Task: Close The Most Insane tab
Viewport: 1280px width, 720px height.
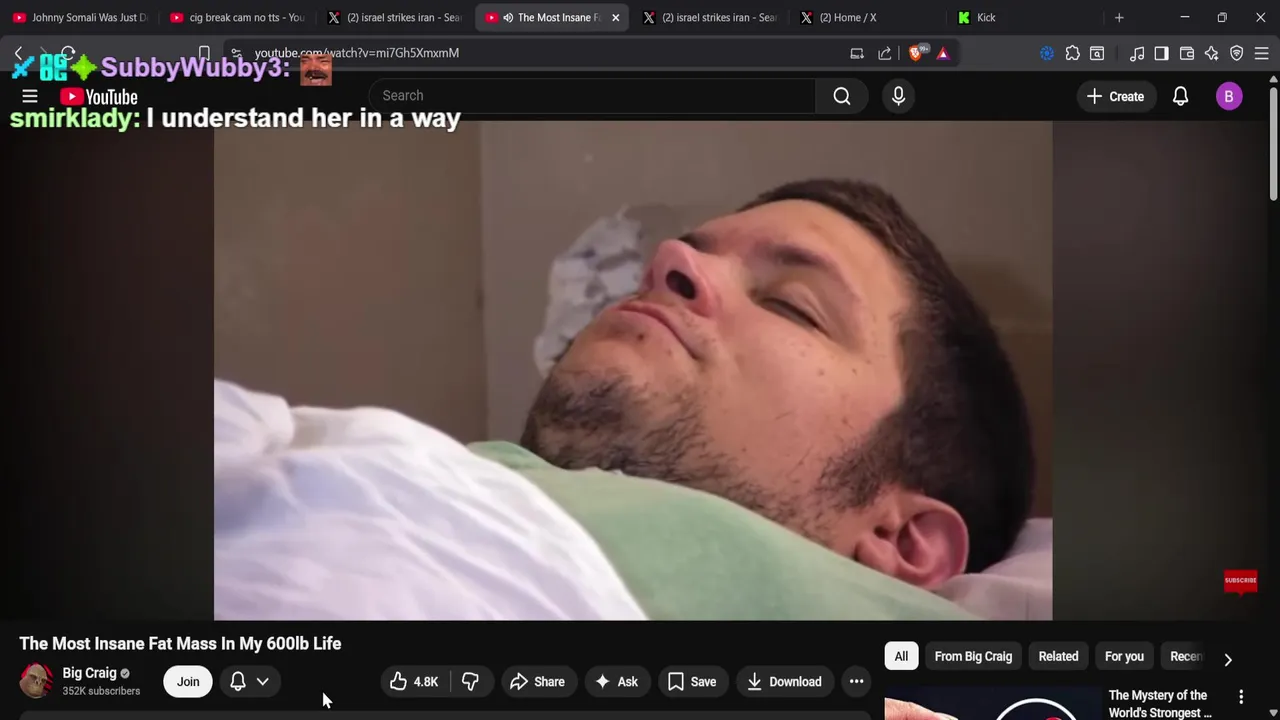Action: click(x=615, y=18)
